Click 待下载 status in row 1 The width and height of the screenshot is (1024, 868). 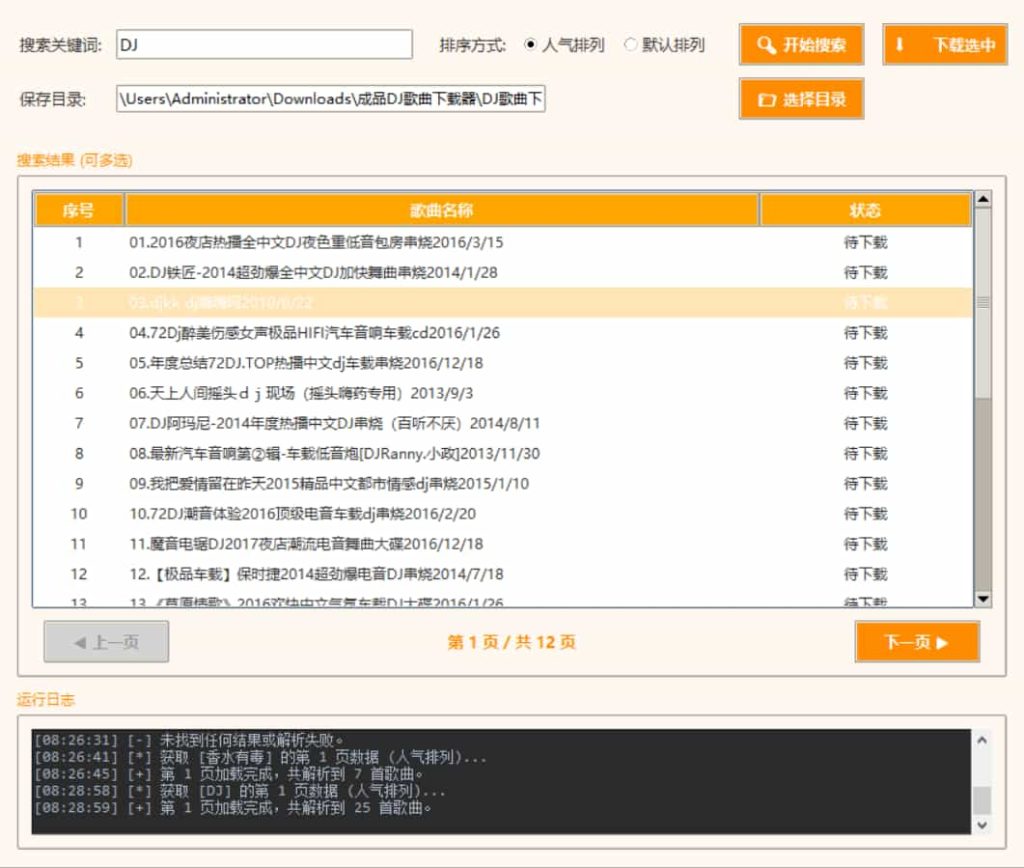pos(865,242)
